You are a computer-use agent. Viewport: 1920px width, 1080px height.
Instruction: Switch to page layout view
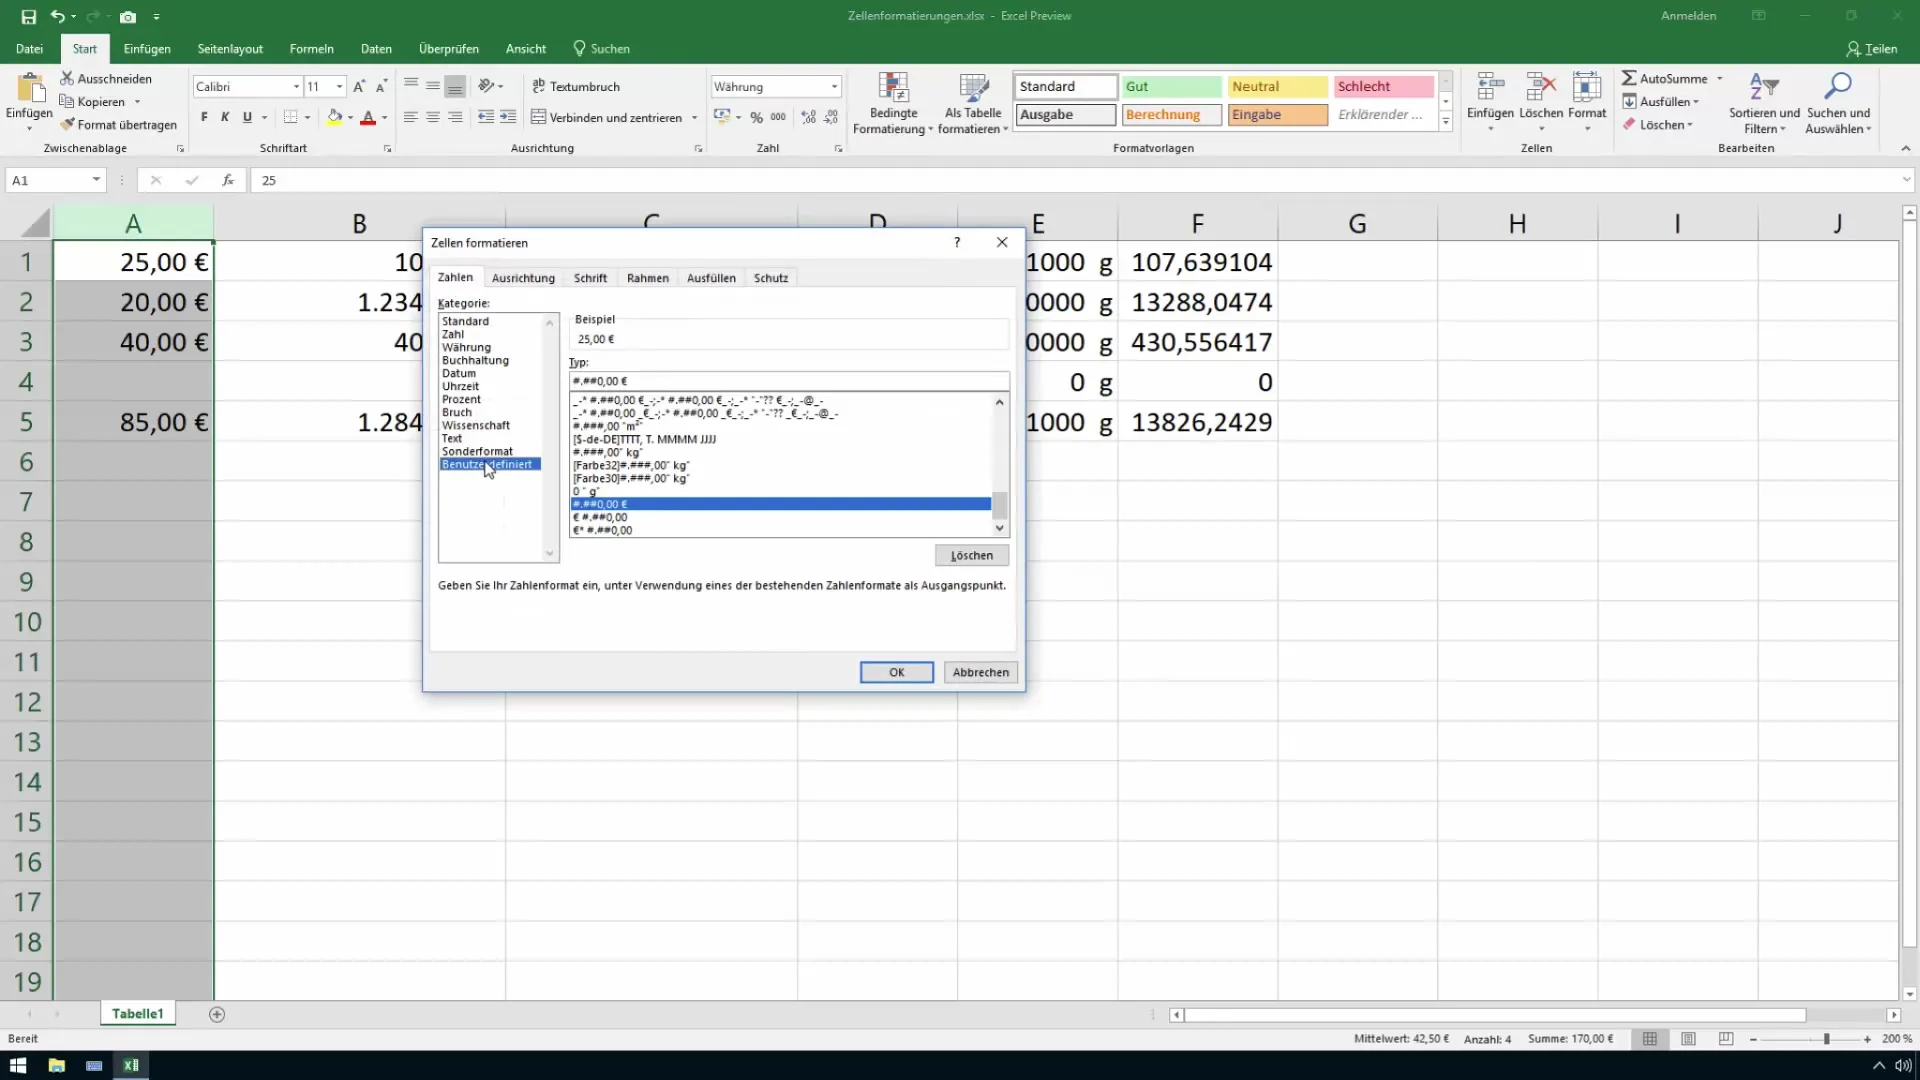click(x=1688, y=1039)
